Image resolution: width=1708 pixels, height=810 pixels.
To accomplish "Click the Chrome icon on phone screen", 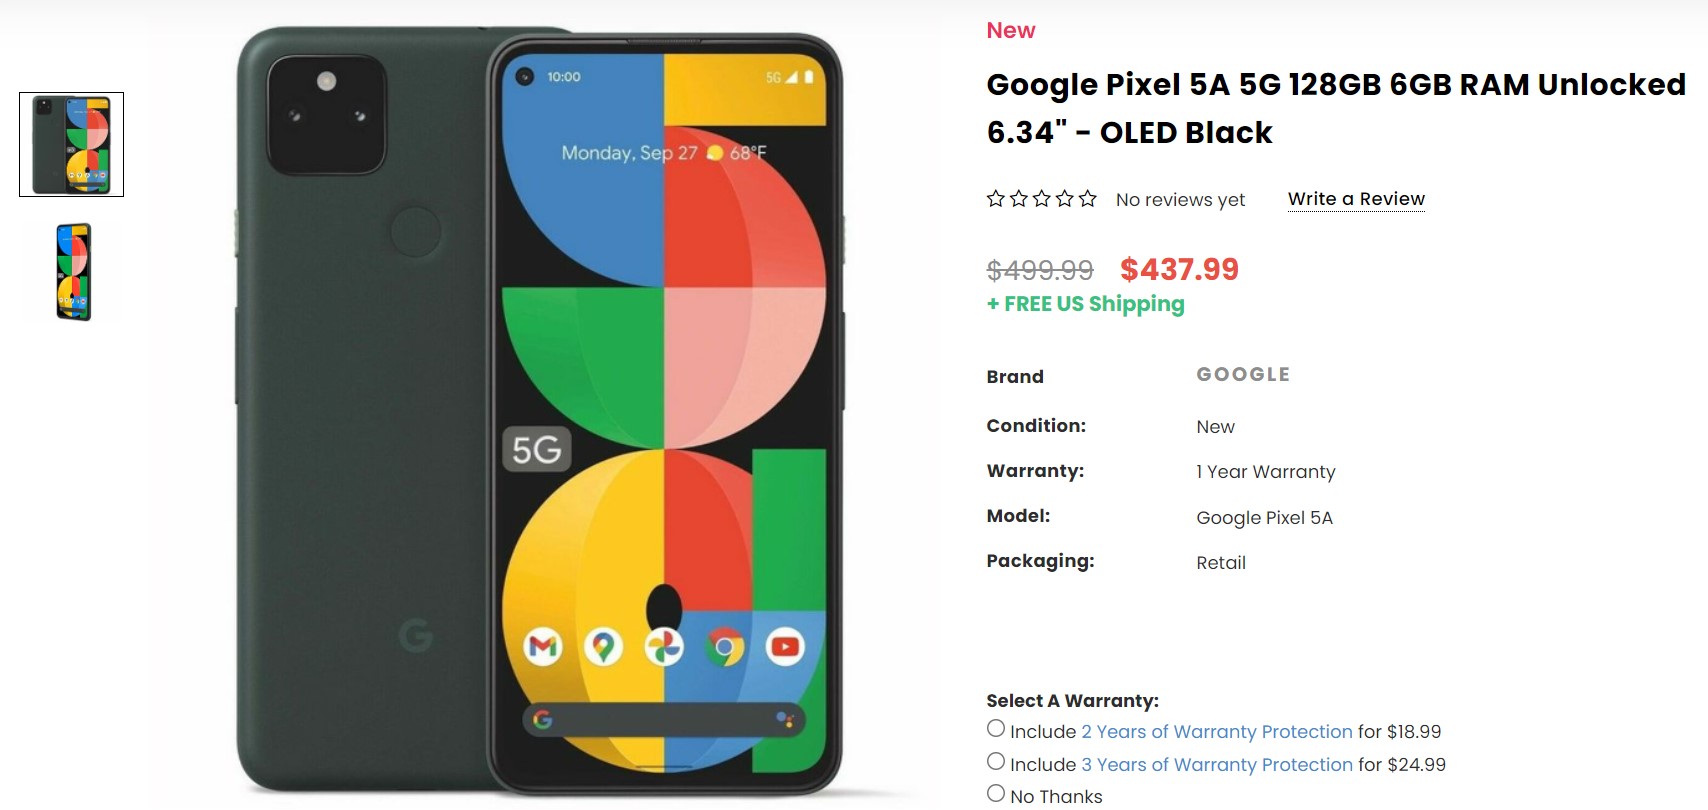I will pos(725,648).
